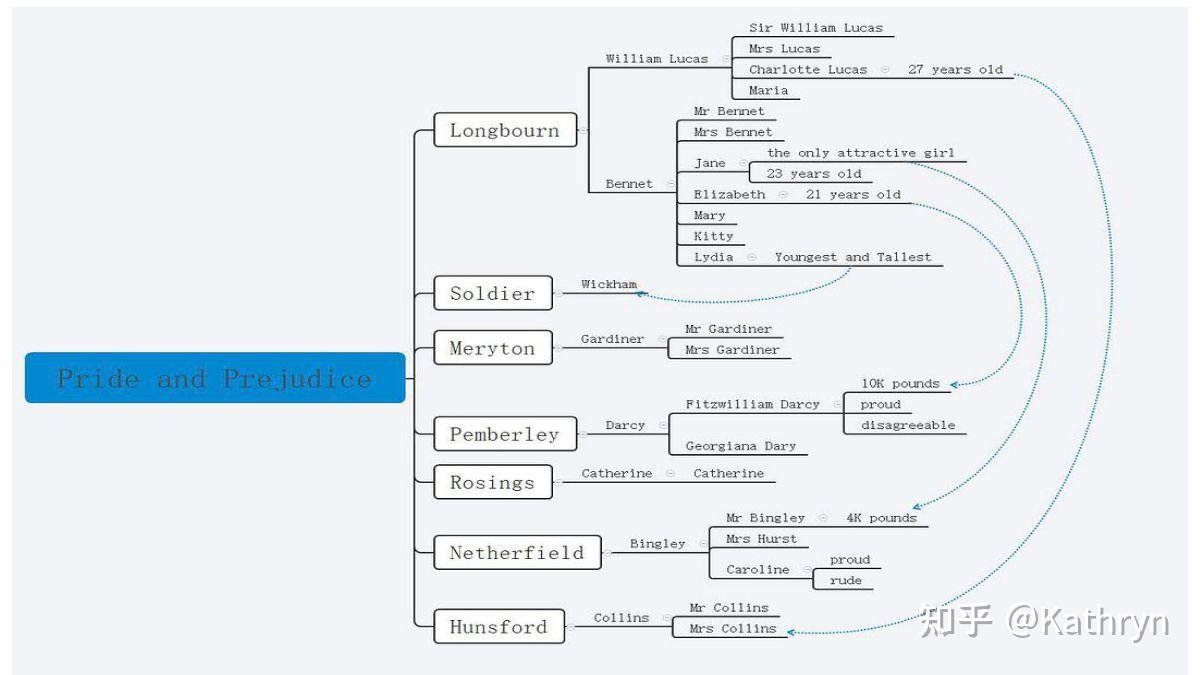Select the Pride and Prejudice root node
Image resolution: width=1200 pixels, height=675 pixels.
point(215,377)
